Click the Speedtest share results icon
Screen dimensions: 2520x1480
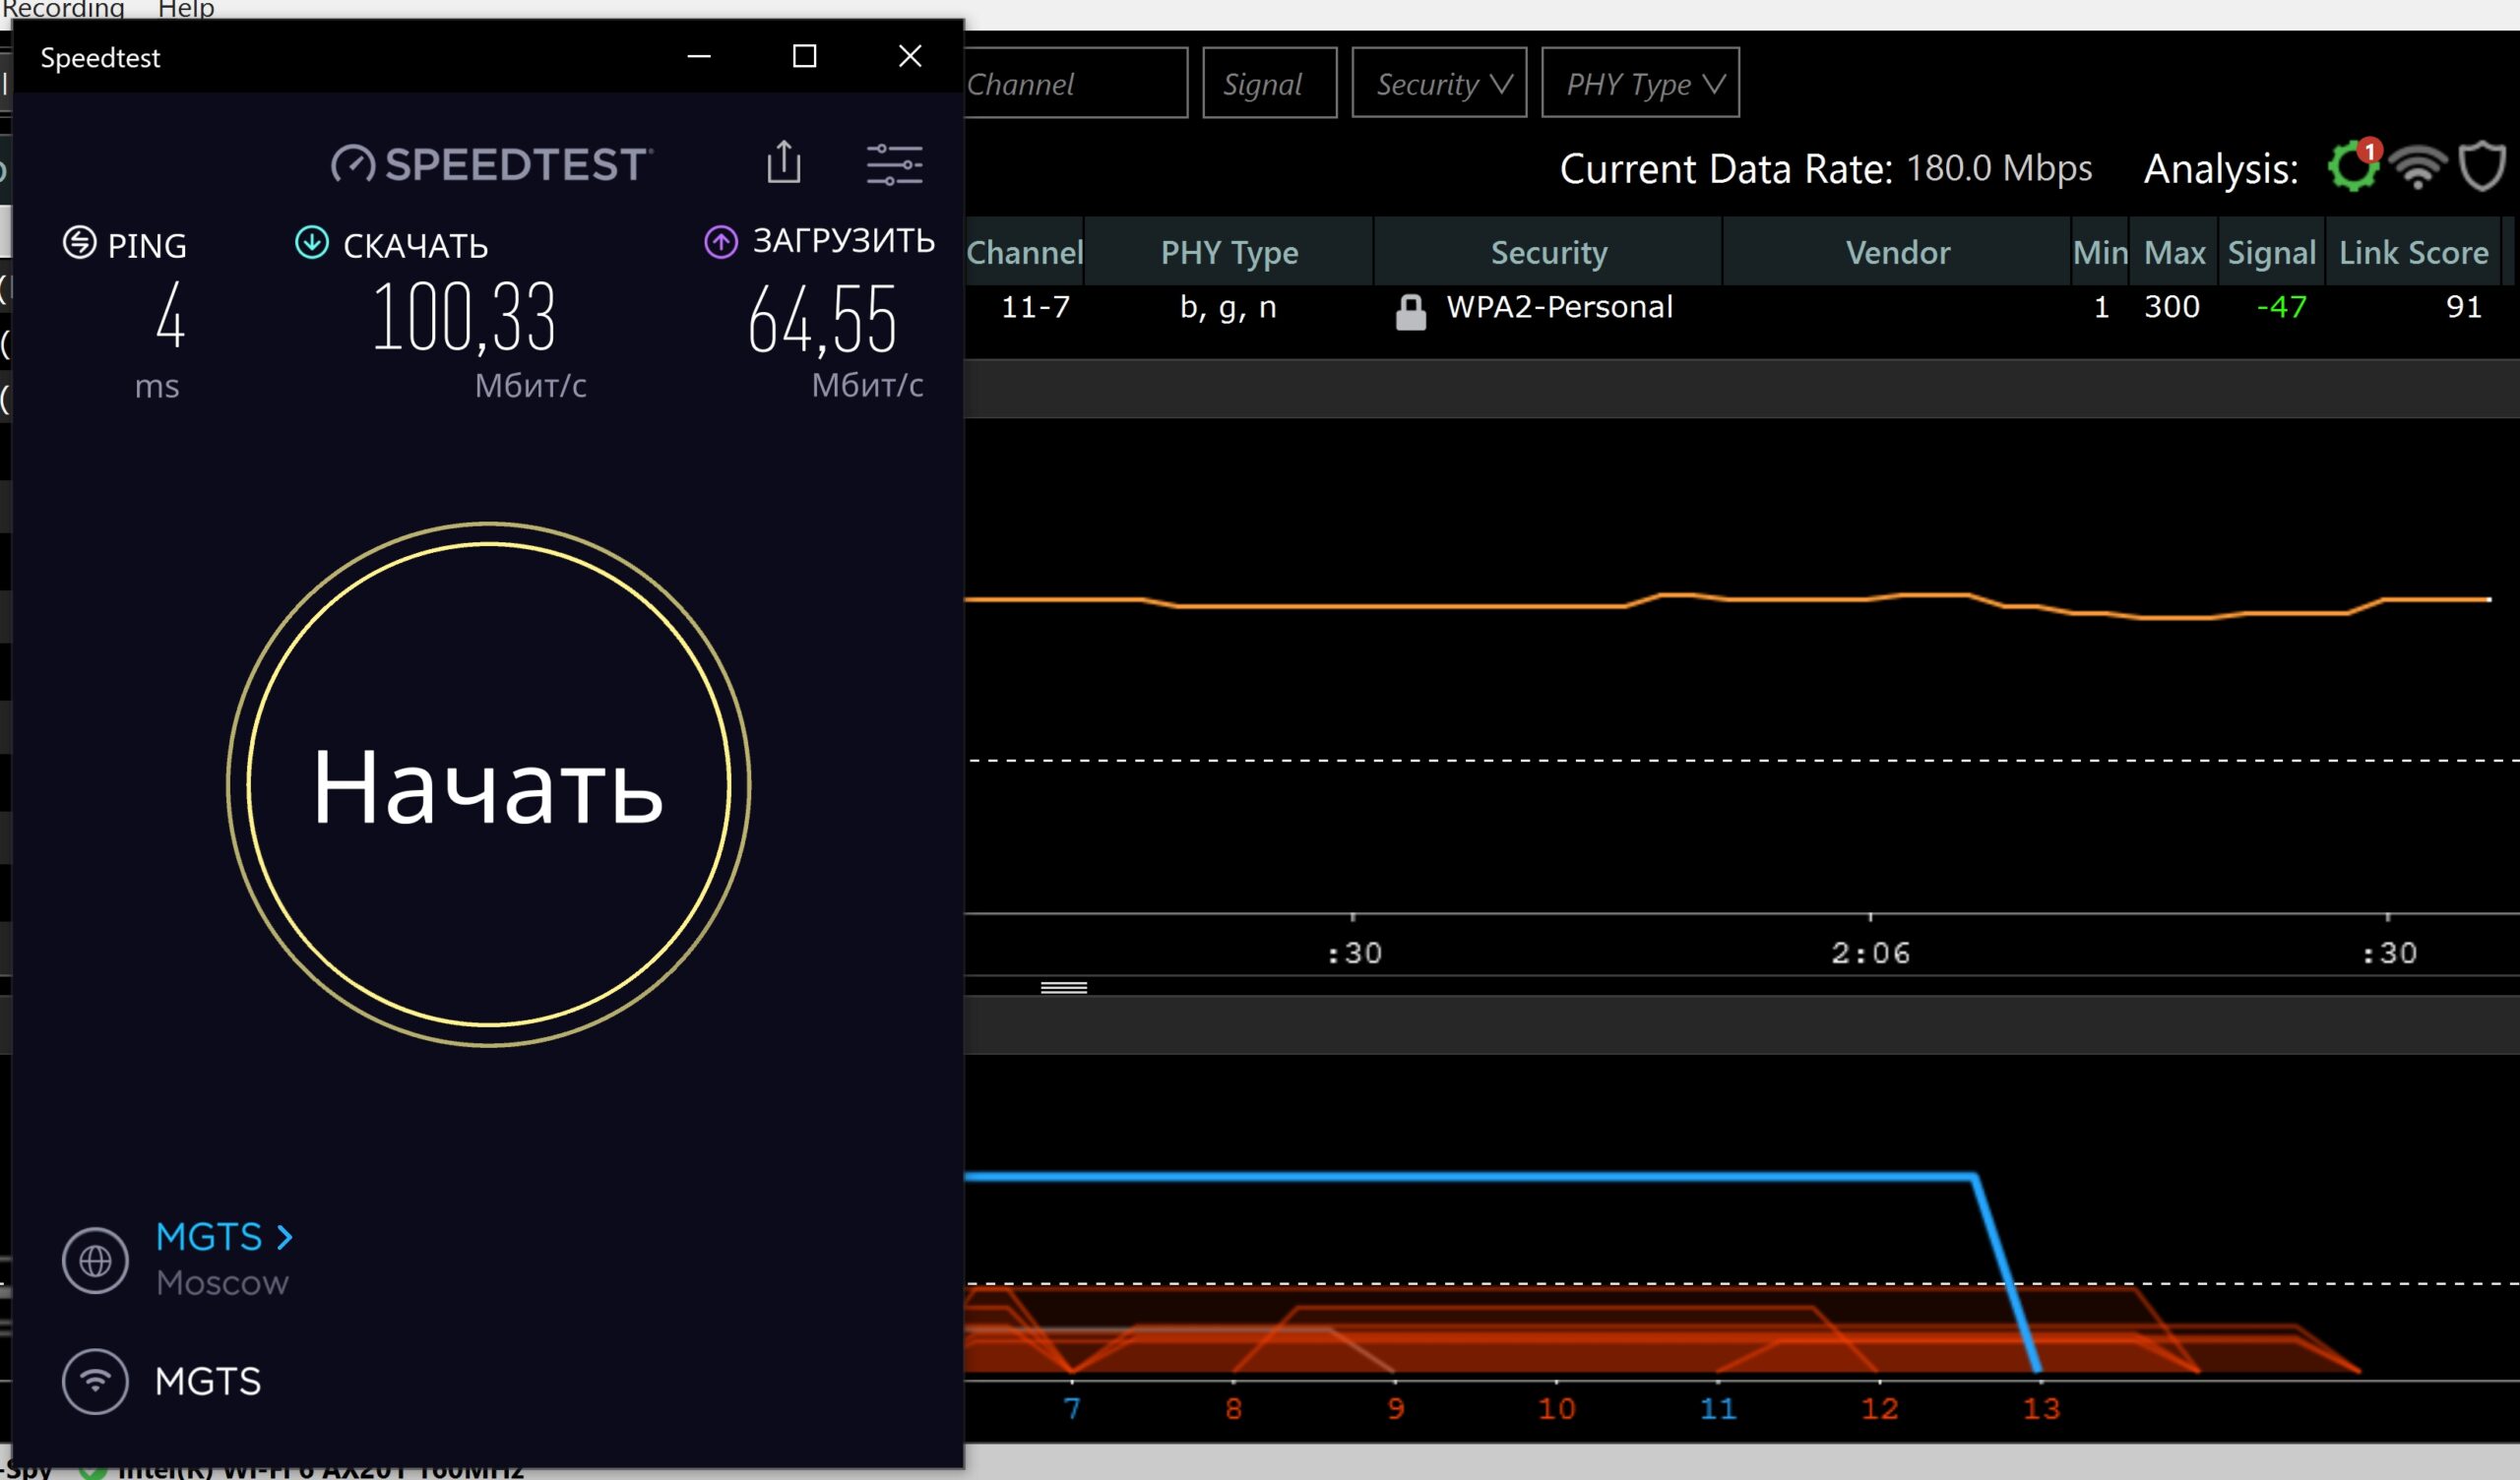point(784,162)
